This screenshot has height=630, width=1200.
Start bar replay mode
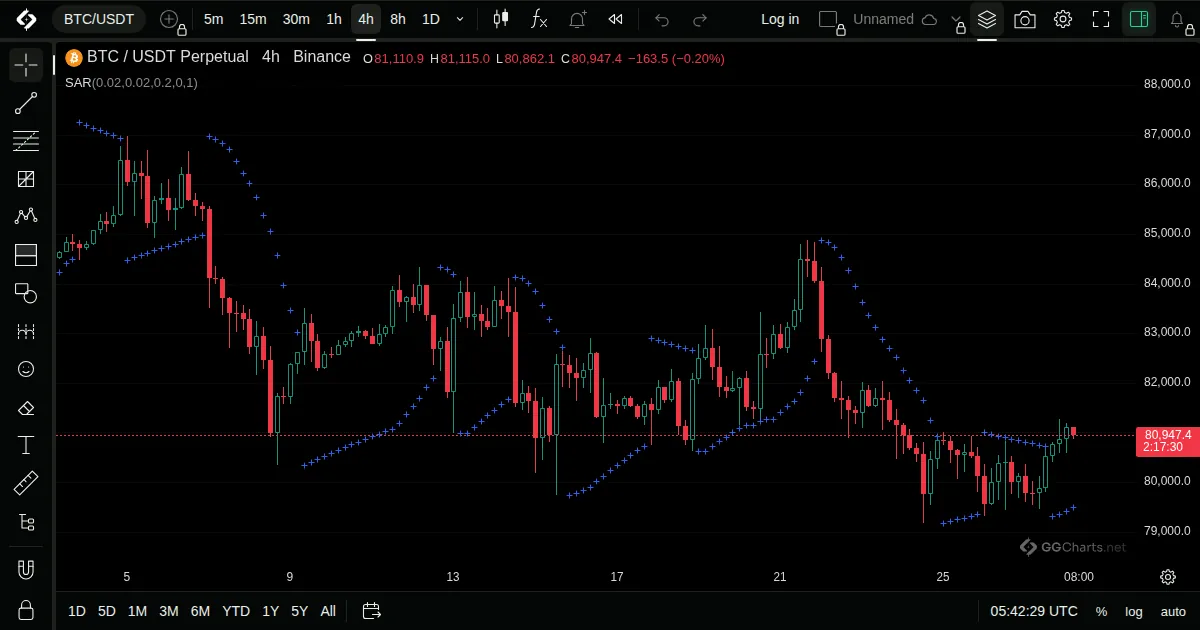[616, 19]
